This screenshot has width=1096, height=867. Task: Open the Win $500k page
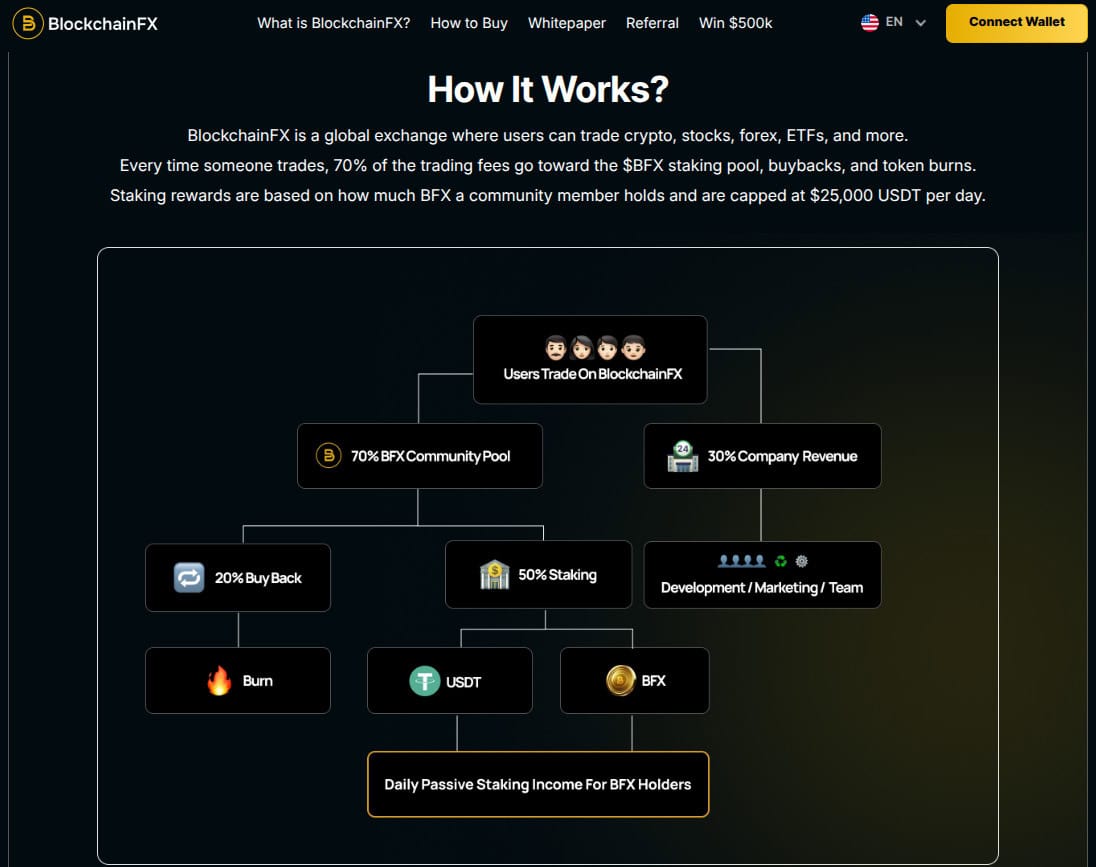click(x=735, y=23)
